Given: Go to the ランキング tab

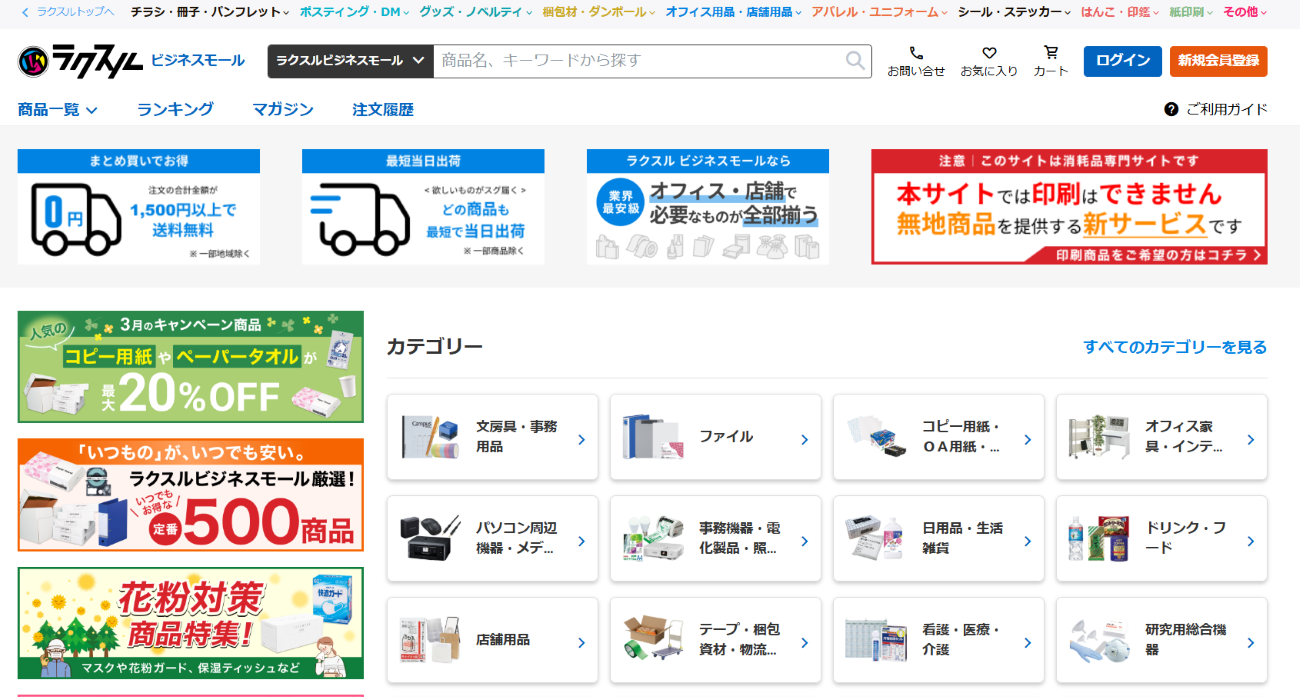Looking at the screenshot, I should point(175,110).
